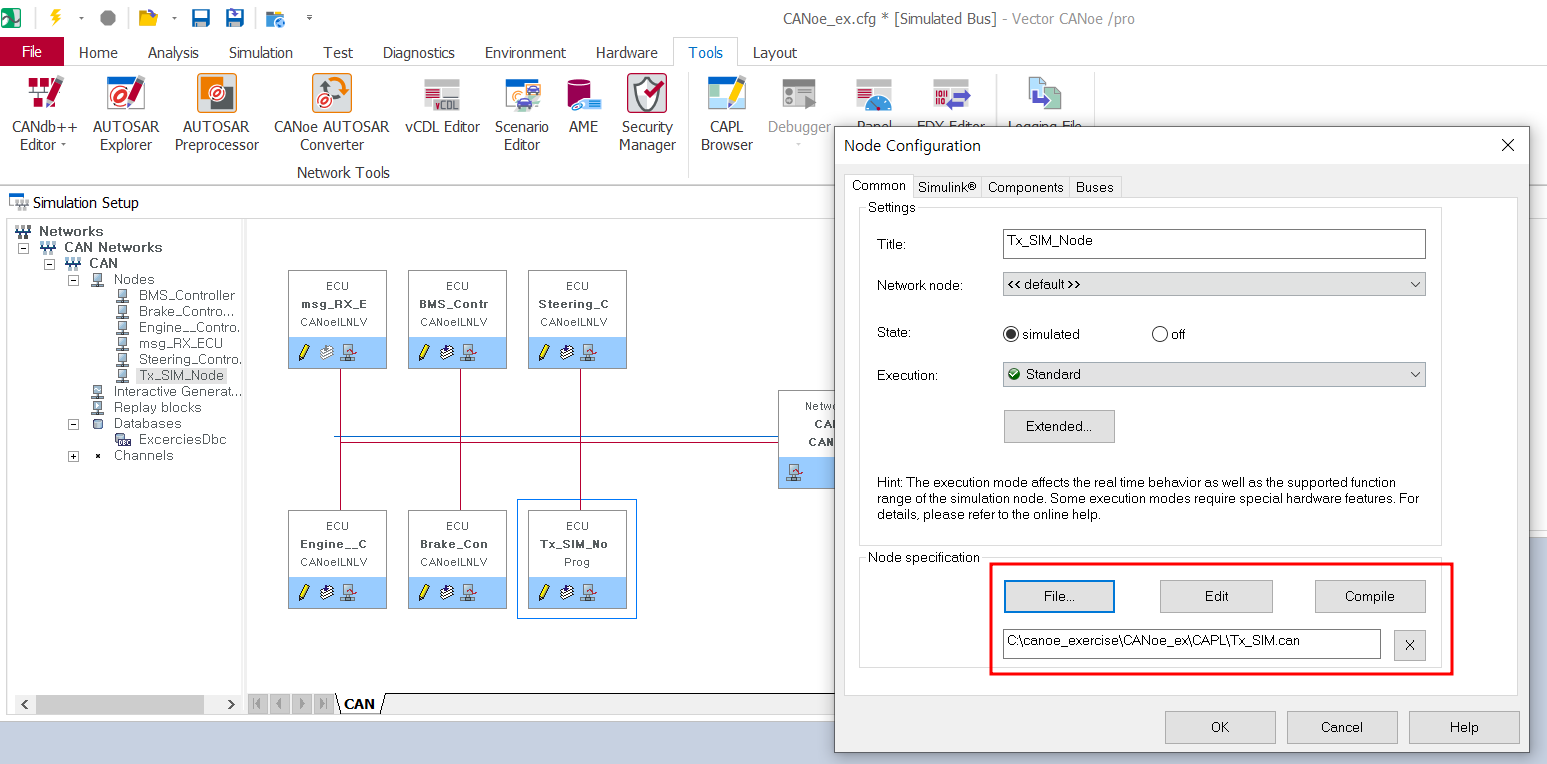Viewport: 1547px width, 764px height.
Task: Open the Components tab in Node Configuration
Action: coord(1025,187)
